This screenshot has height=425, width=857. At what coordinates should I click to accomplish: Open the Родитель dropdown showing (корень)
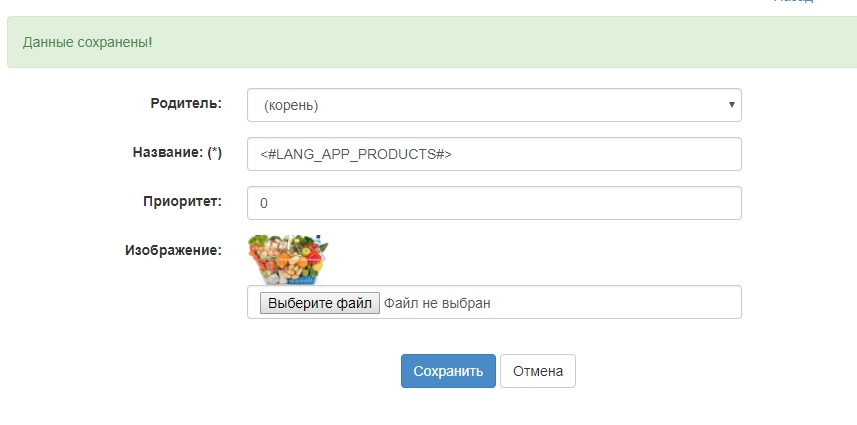493,105
